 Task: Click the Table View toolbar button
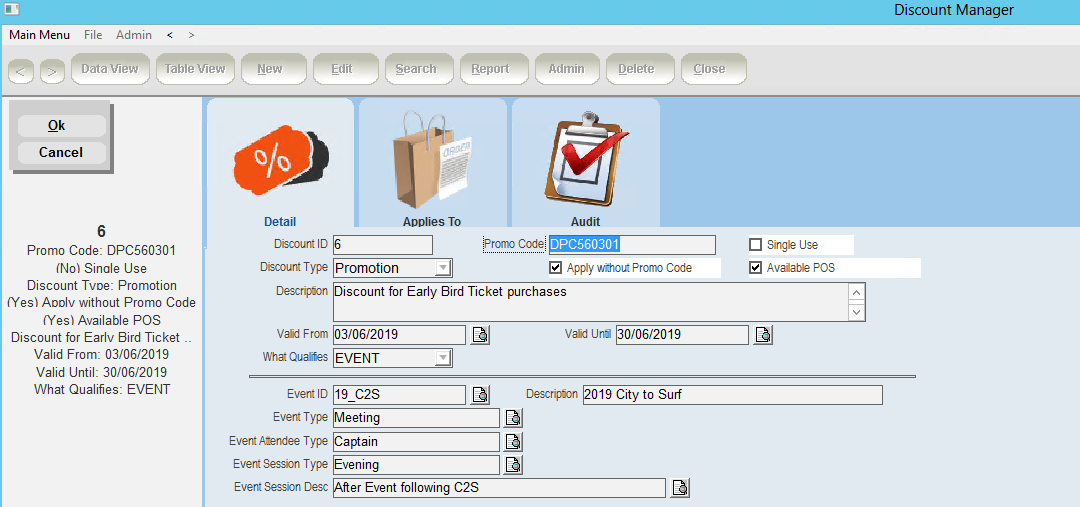coord(195,69)
